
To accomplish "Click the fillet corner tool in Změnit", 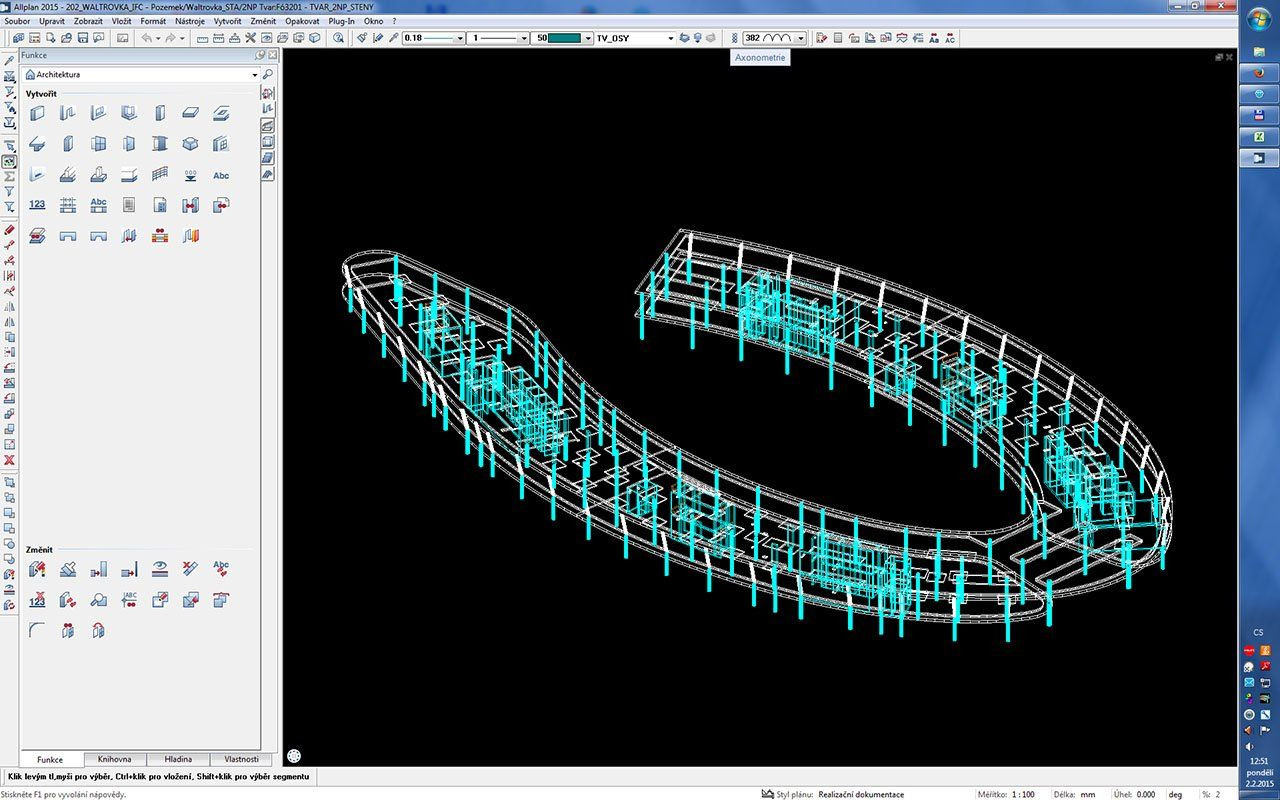I will [37, 630].
